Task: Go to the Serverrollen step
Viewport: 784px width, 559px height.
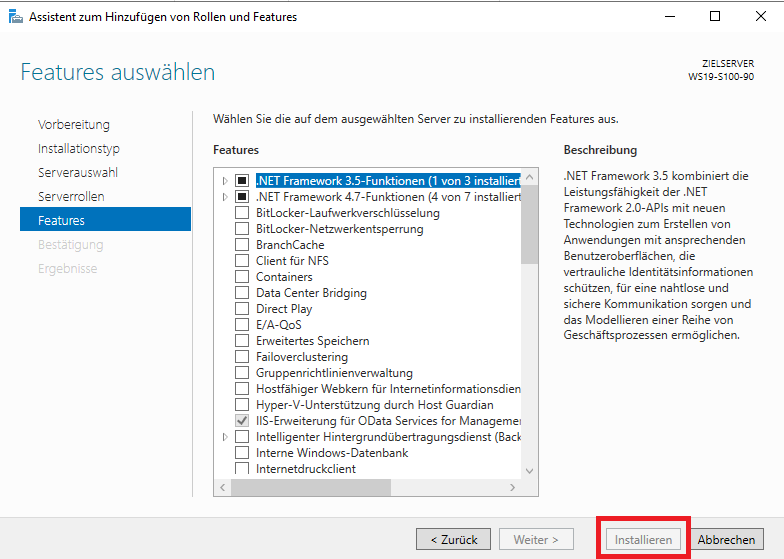Action: (71, 196)
